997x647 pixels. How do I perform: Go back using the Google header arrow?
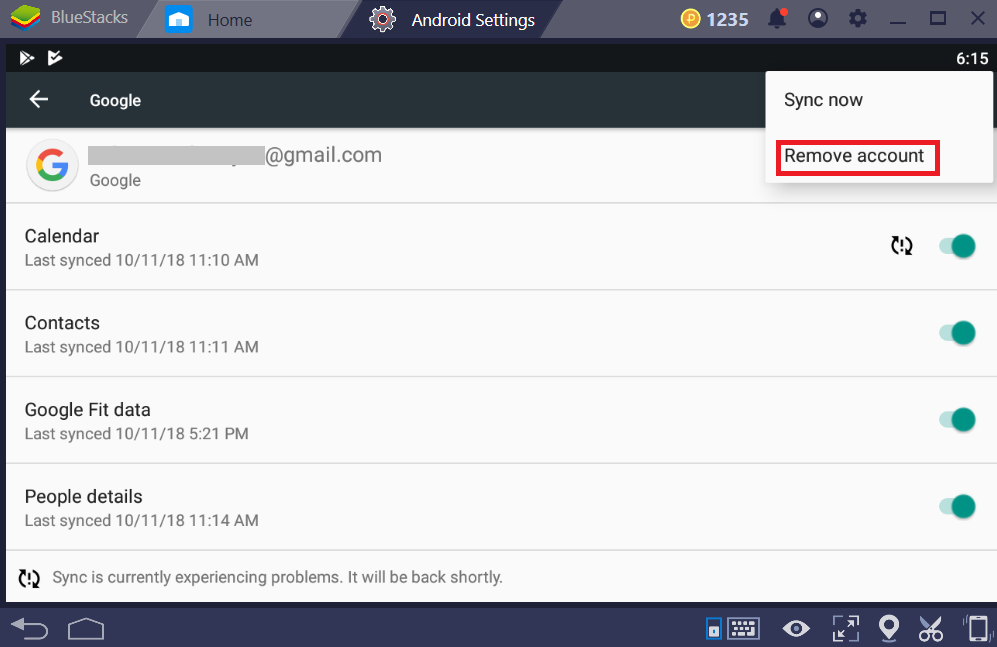(39, 99)
